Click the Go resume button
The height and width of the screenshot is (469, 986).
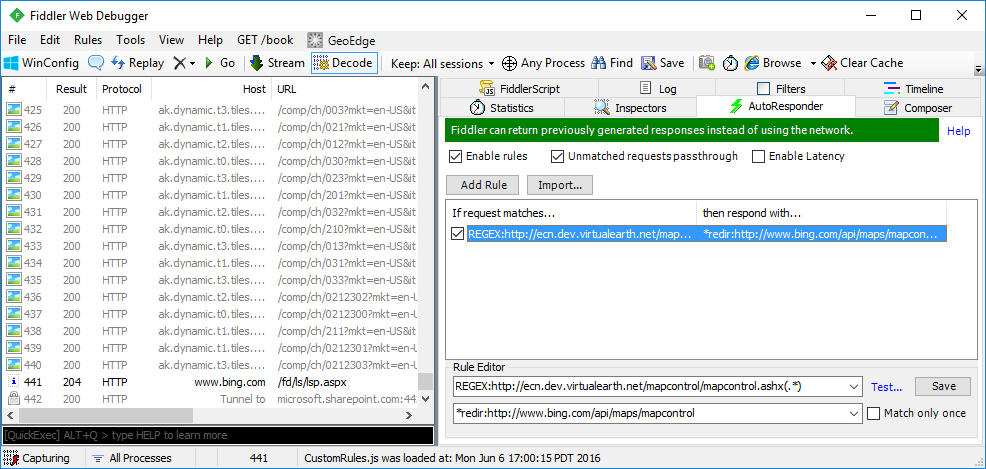pyautogui.click(x=220, y=63)
